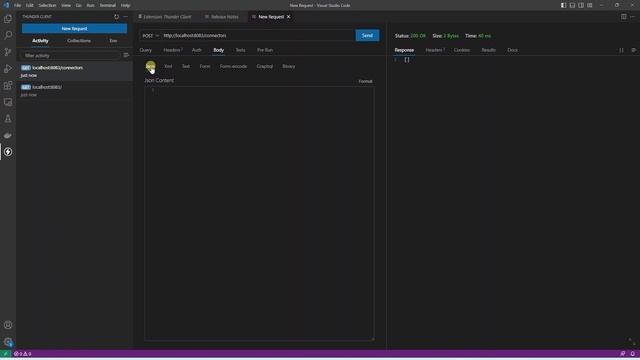Select the Pre Run request tab
The width and height of the screenshot is (640, 360).
point(265,50)
